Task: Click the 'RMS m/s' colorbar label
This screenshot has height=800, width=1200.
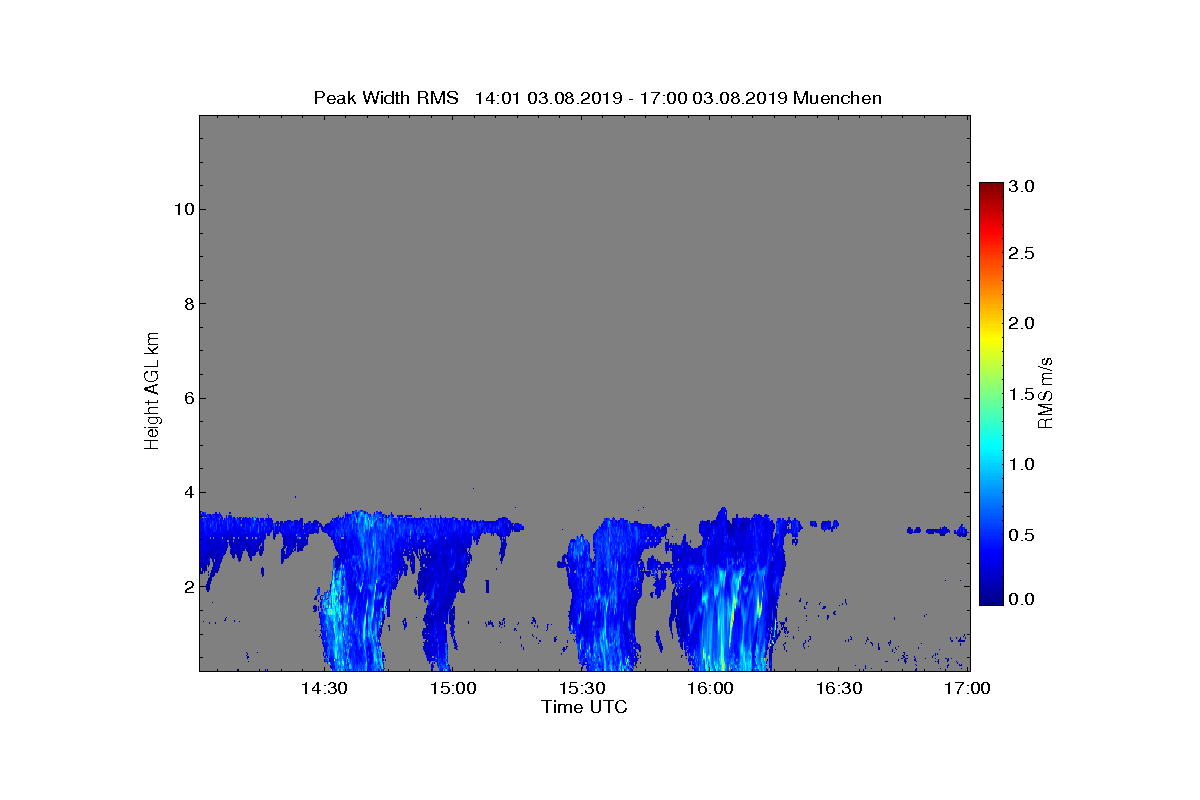Action: click(x=1046, y=393)
